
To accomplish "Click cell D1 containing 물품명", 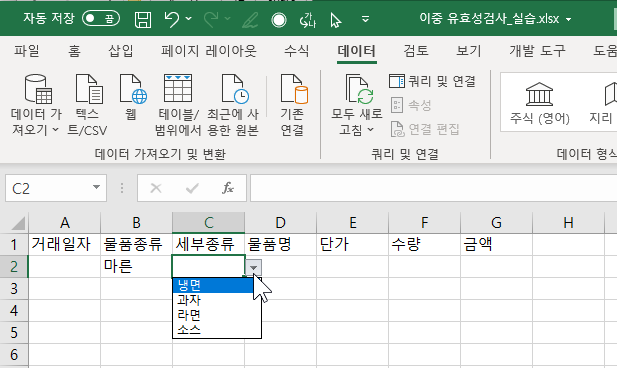I will [280, 244].
